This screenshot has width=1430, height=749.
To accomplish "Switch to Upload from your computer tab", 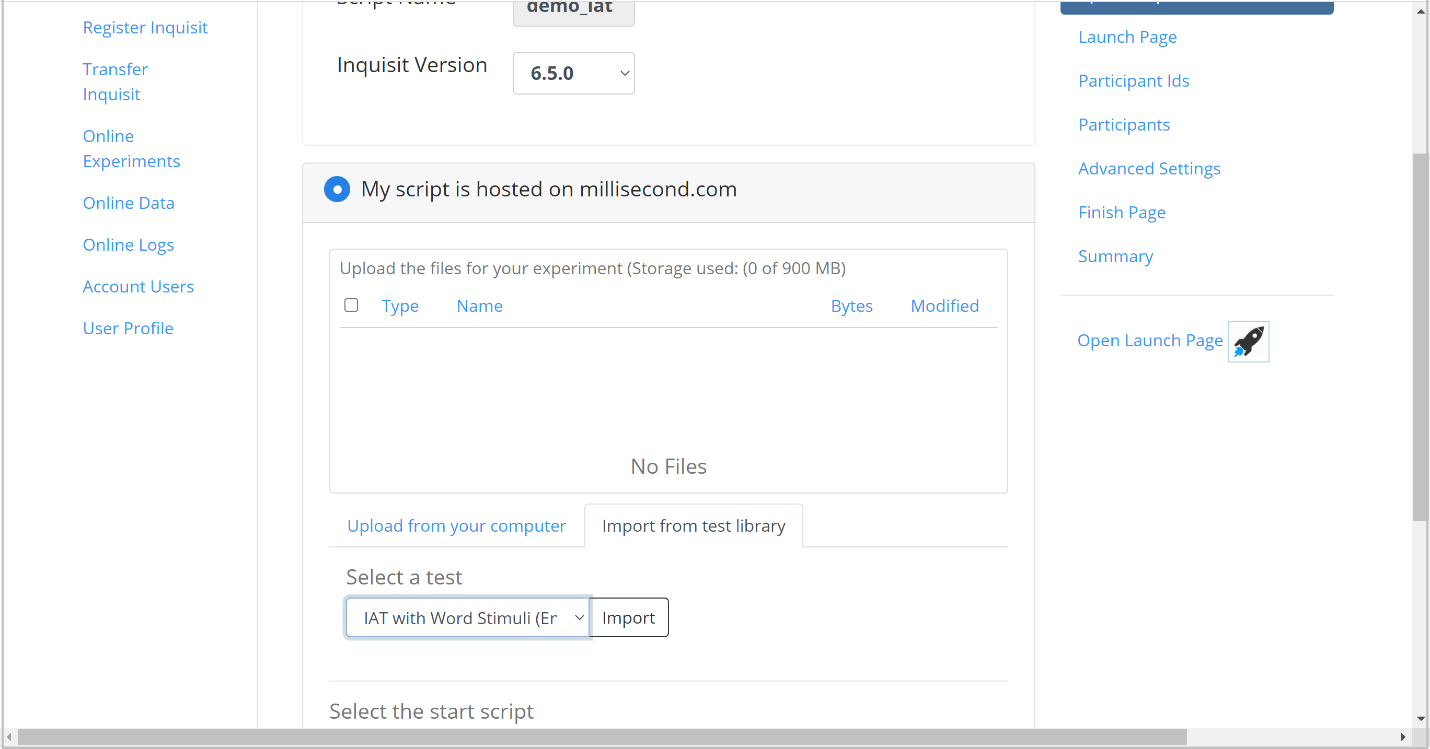I will coord(457,526).
